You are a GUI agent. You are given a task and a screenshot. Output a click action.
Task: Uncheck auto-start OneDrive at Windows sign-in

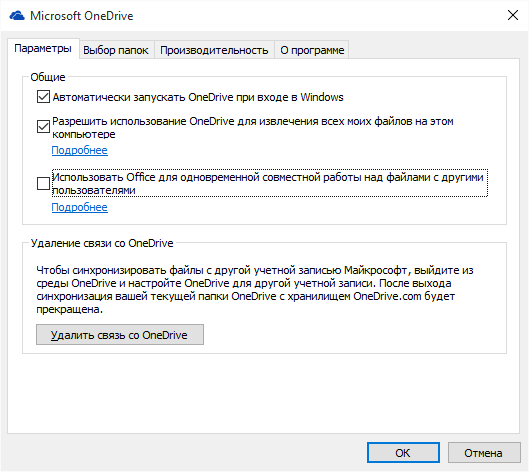(43, 97)
